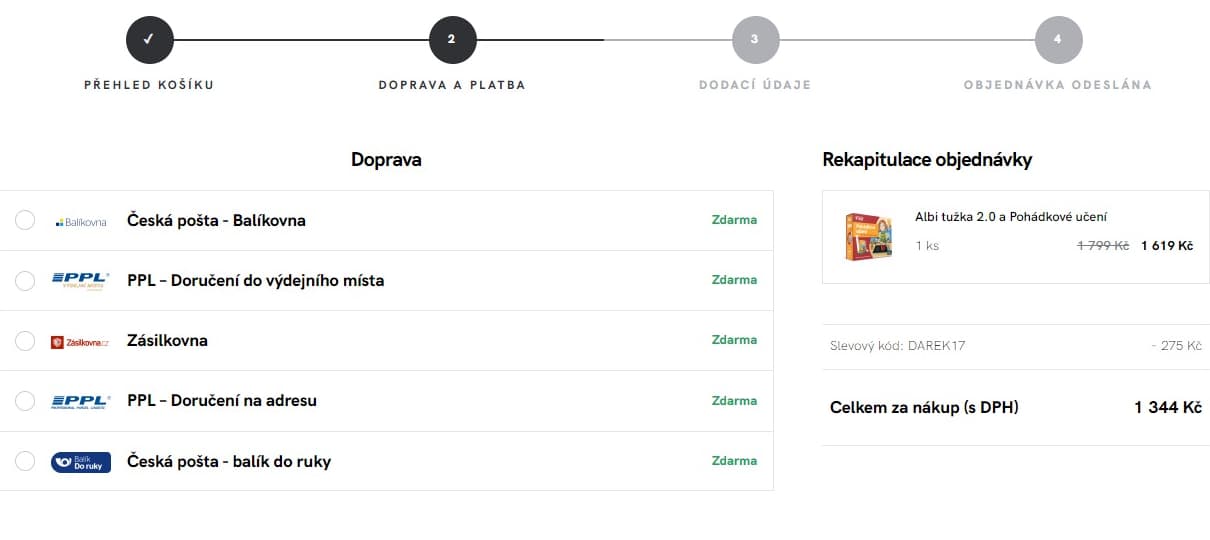The width and height of the screenshot is (1210, 540).
Task: Choose PPL výdejní místo radio option
Action: [x=25, y=281]
